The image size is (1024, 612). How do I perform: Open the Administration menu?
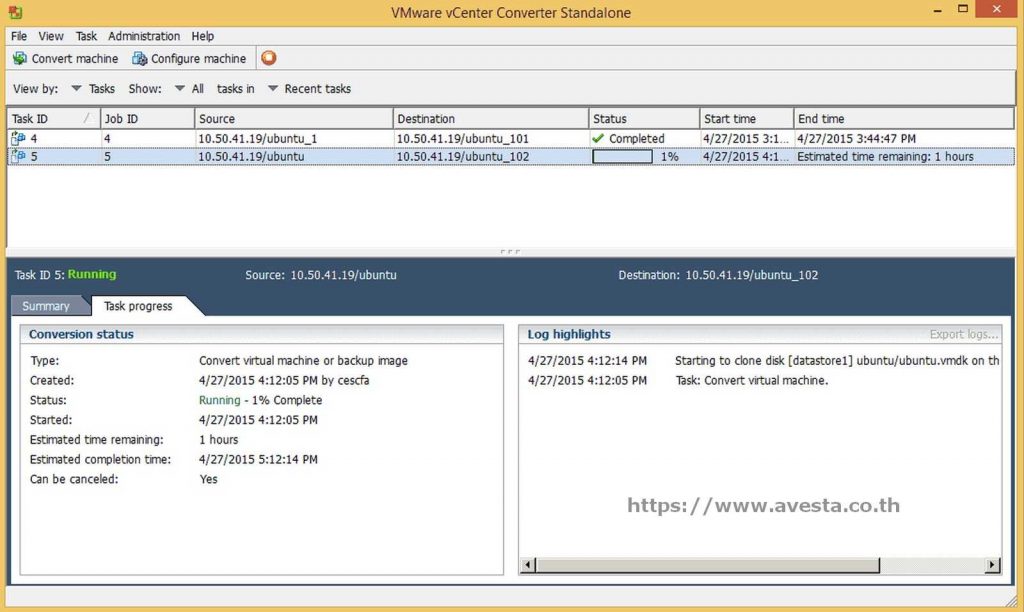point(144,36)
